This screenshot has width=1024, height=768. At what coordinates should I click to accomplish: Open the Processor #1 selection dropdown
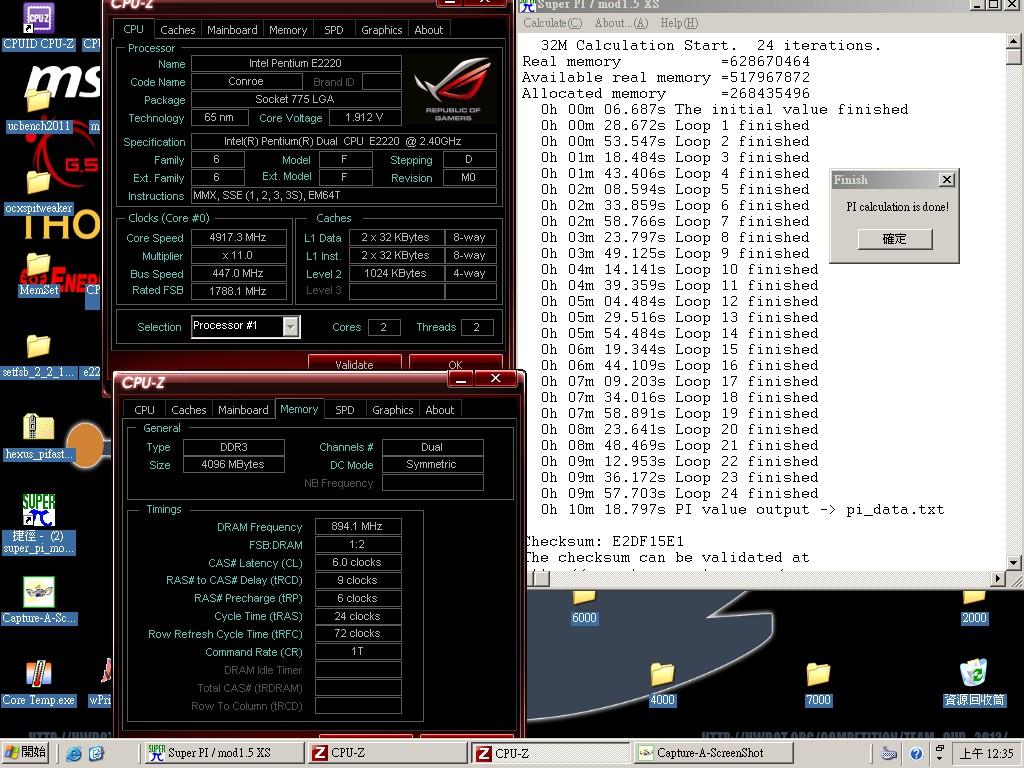[291, 326]
